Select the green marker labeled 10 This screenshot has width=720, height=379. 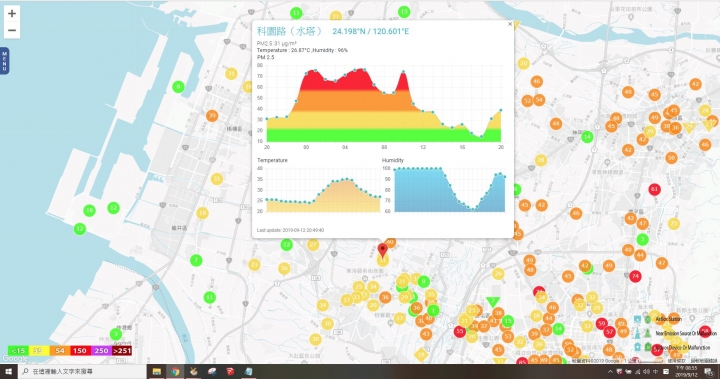(89, 210)
